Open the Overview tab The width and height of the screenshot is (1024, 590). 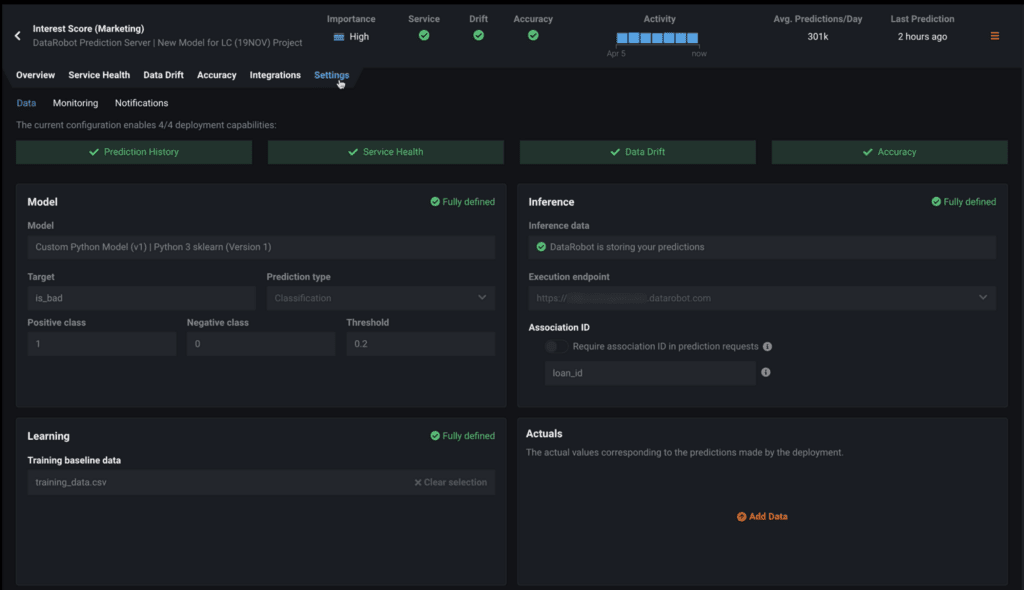click(35, 75)
